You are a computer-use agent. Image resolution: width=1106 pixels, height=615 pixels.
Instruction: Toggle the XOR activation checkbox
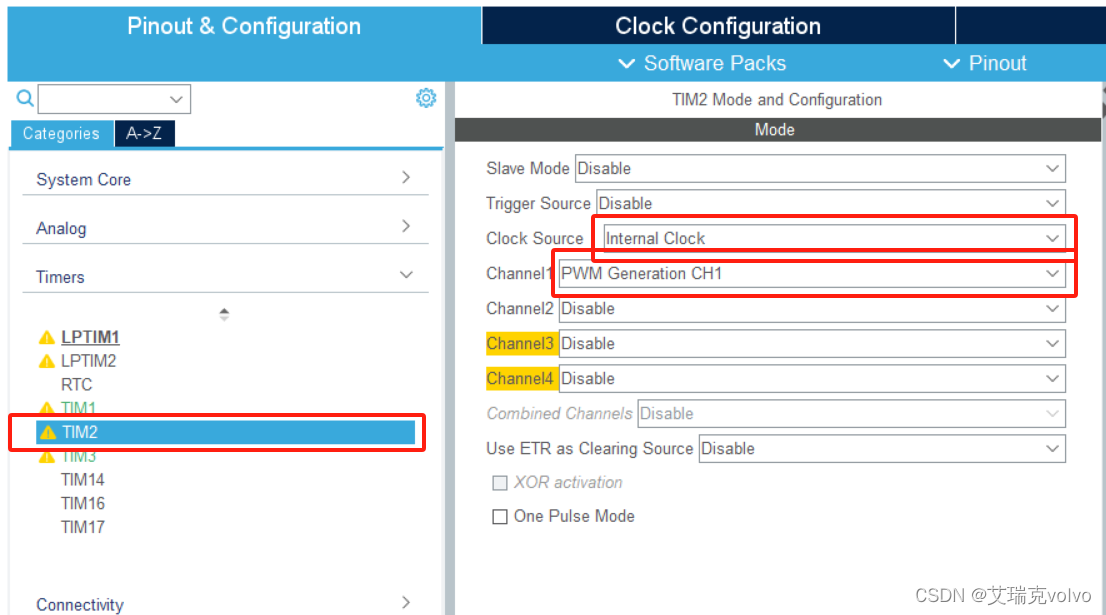click(x=499, y=483)
